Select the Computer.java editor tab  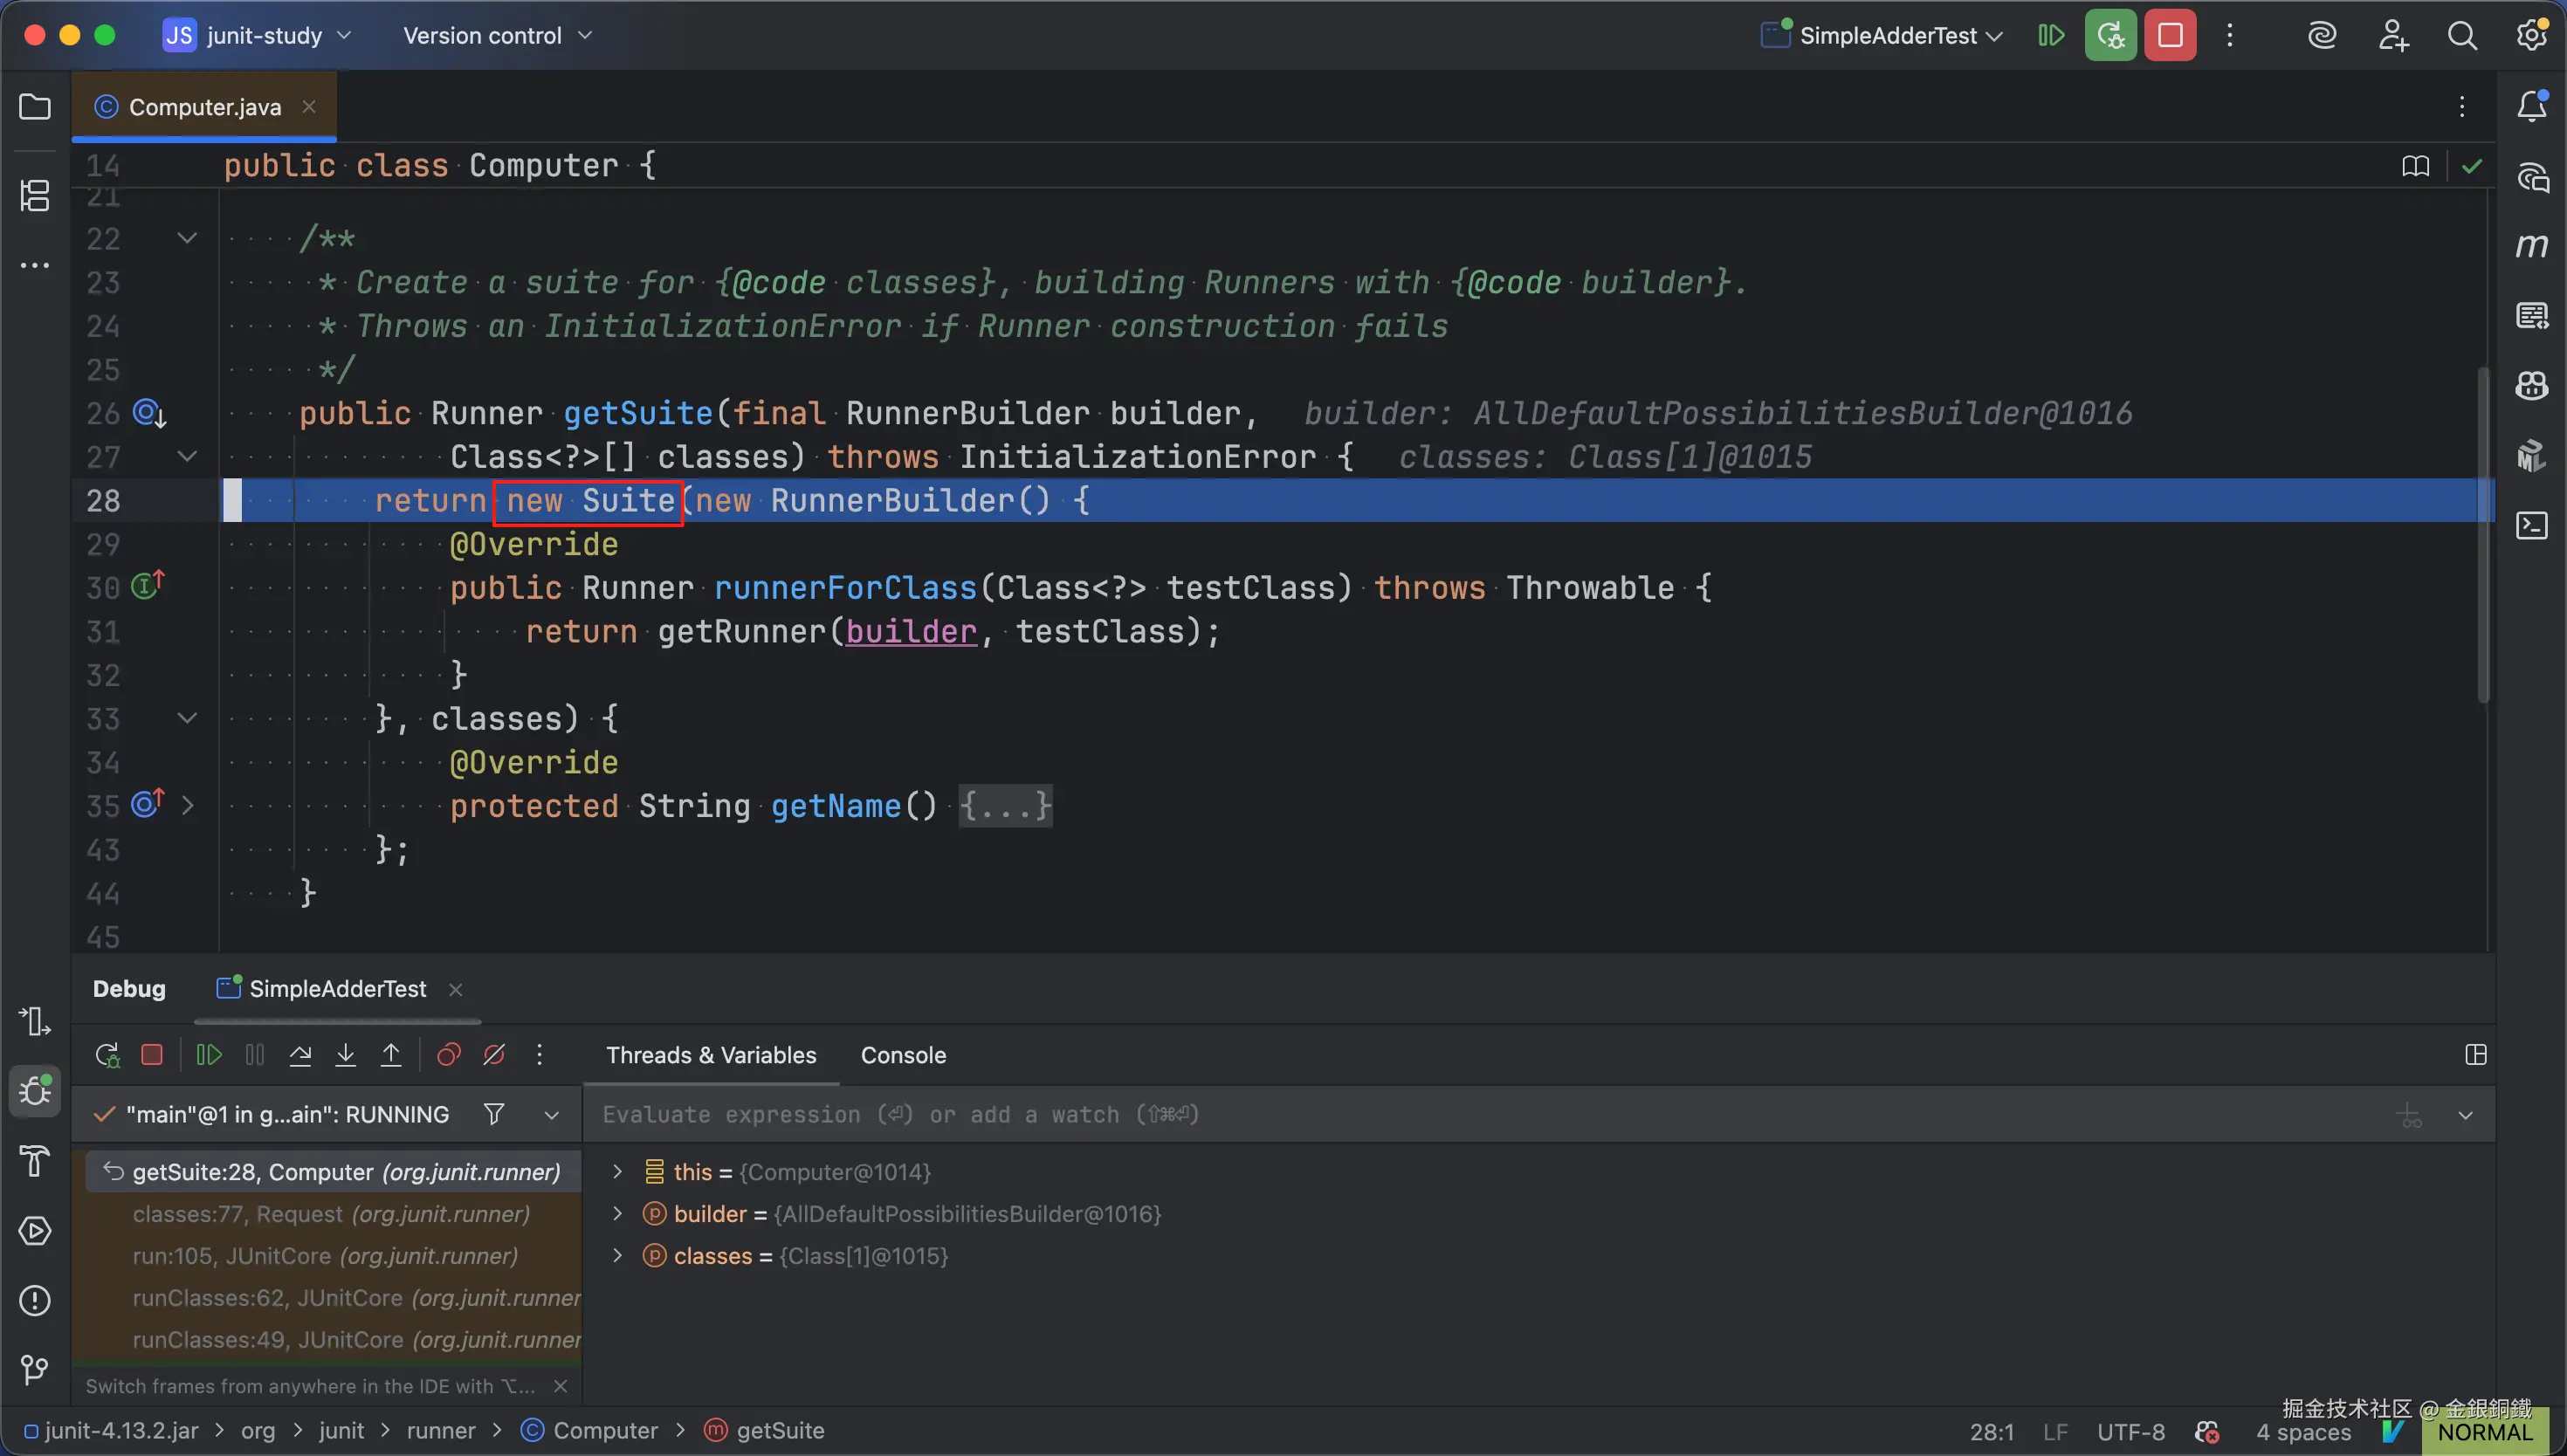(x=204, y=107)
